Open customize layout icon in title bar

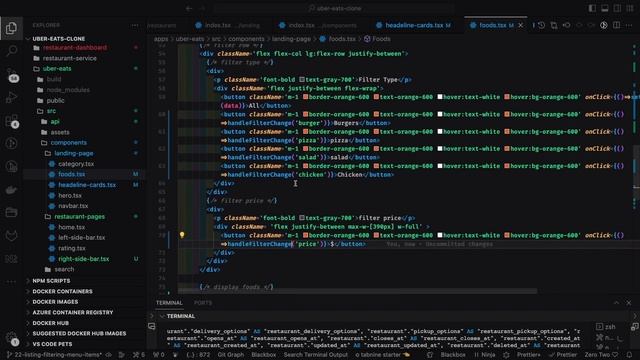pos(630,8)
